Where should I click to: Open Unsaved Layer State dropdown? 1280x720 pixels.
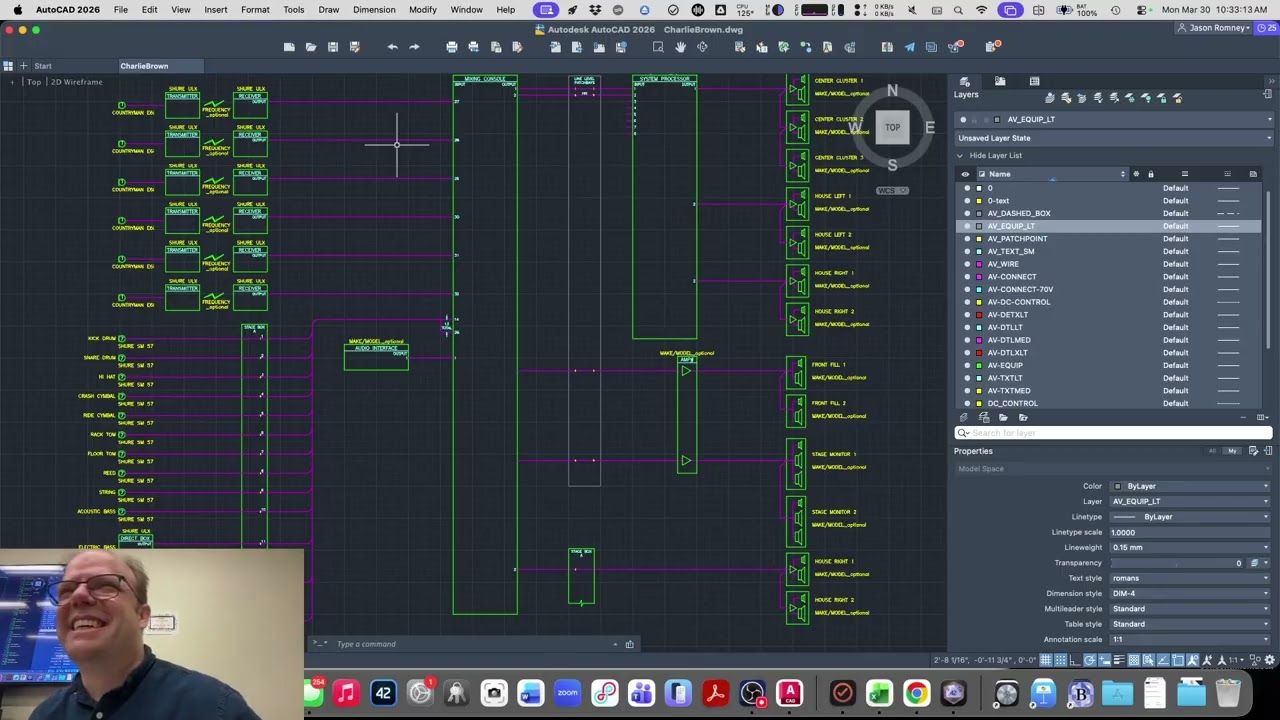point(1113,138)
